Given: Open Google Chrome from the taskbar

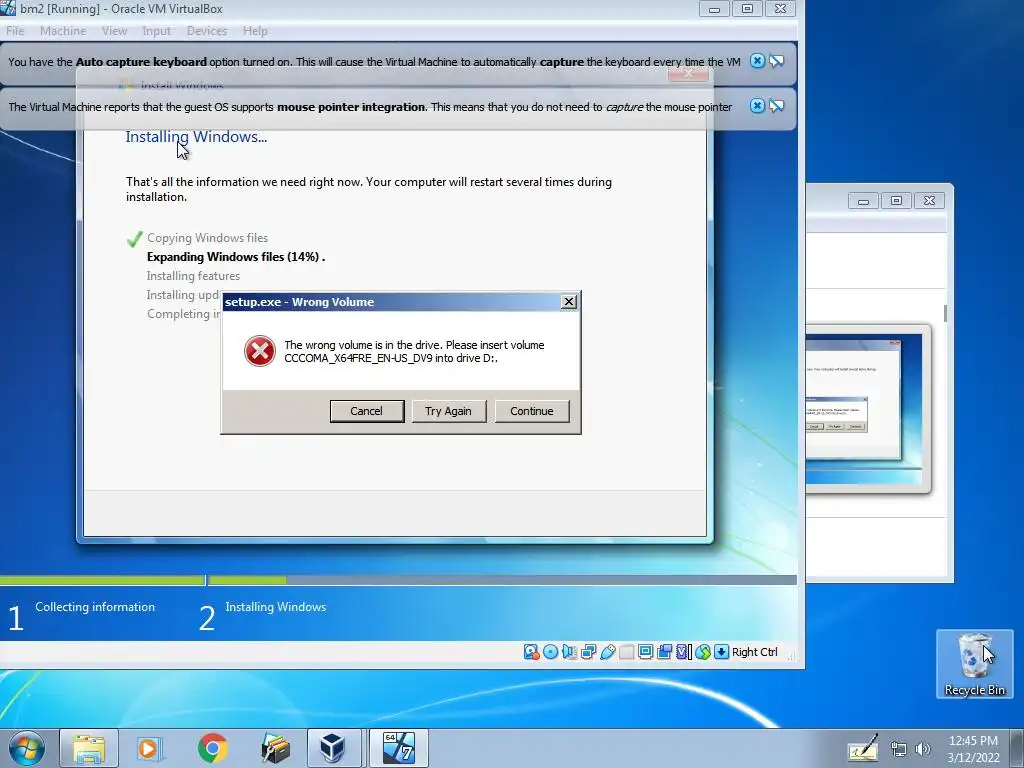Looking at the screenshot, I should pyautogui.click(x=212, y=748).
